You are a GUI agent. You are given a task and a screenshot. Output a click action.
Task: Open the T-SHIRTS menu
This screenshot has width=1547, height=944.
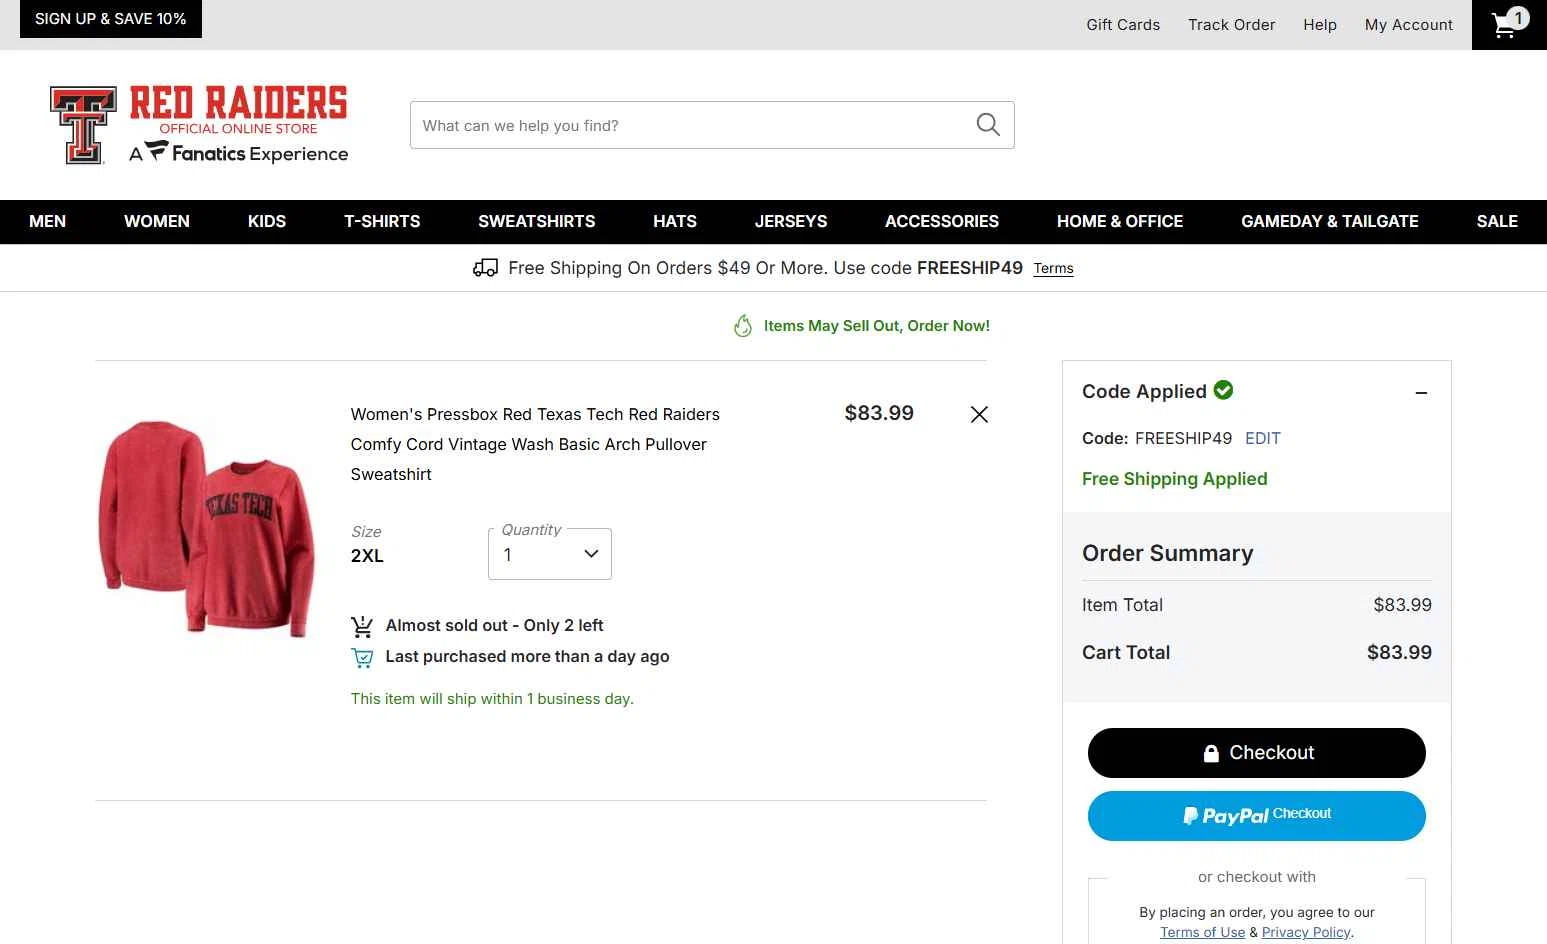coord(382,221)
